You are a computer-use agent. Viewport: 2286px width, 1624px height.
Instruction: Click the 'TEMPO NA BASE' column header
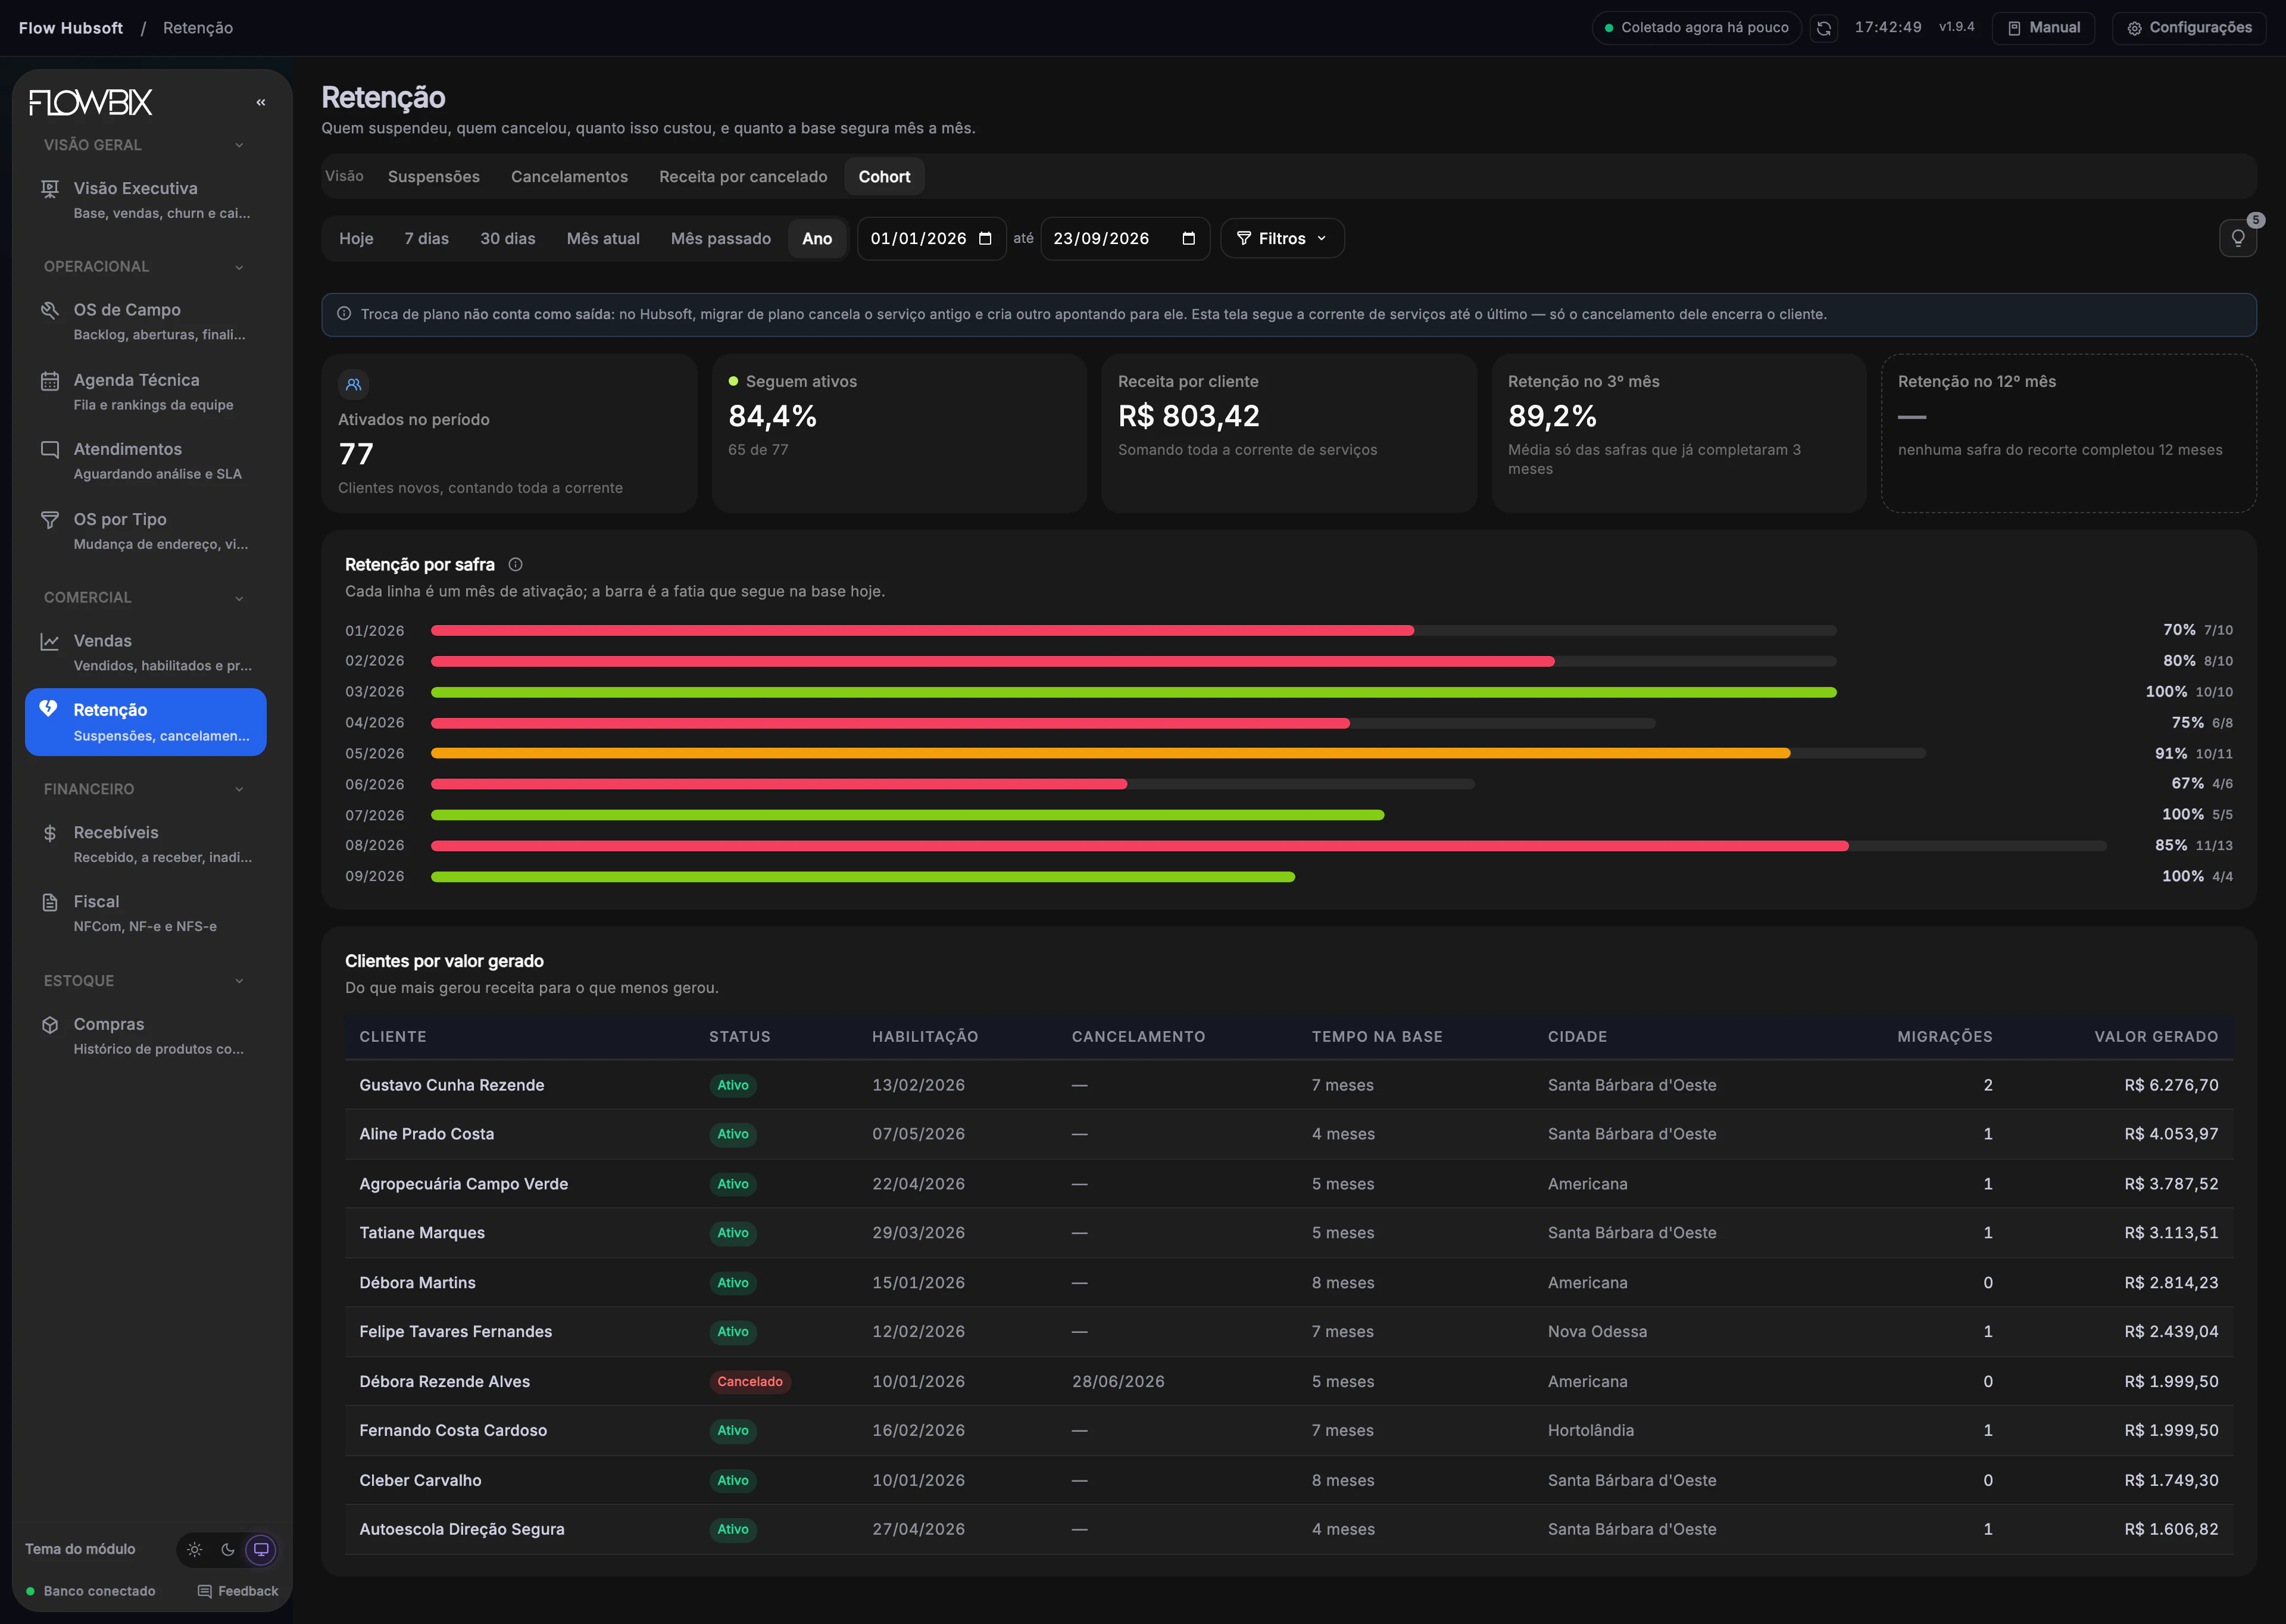tap(1377, 1037)
